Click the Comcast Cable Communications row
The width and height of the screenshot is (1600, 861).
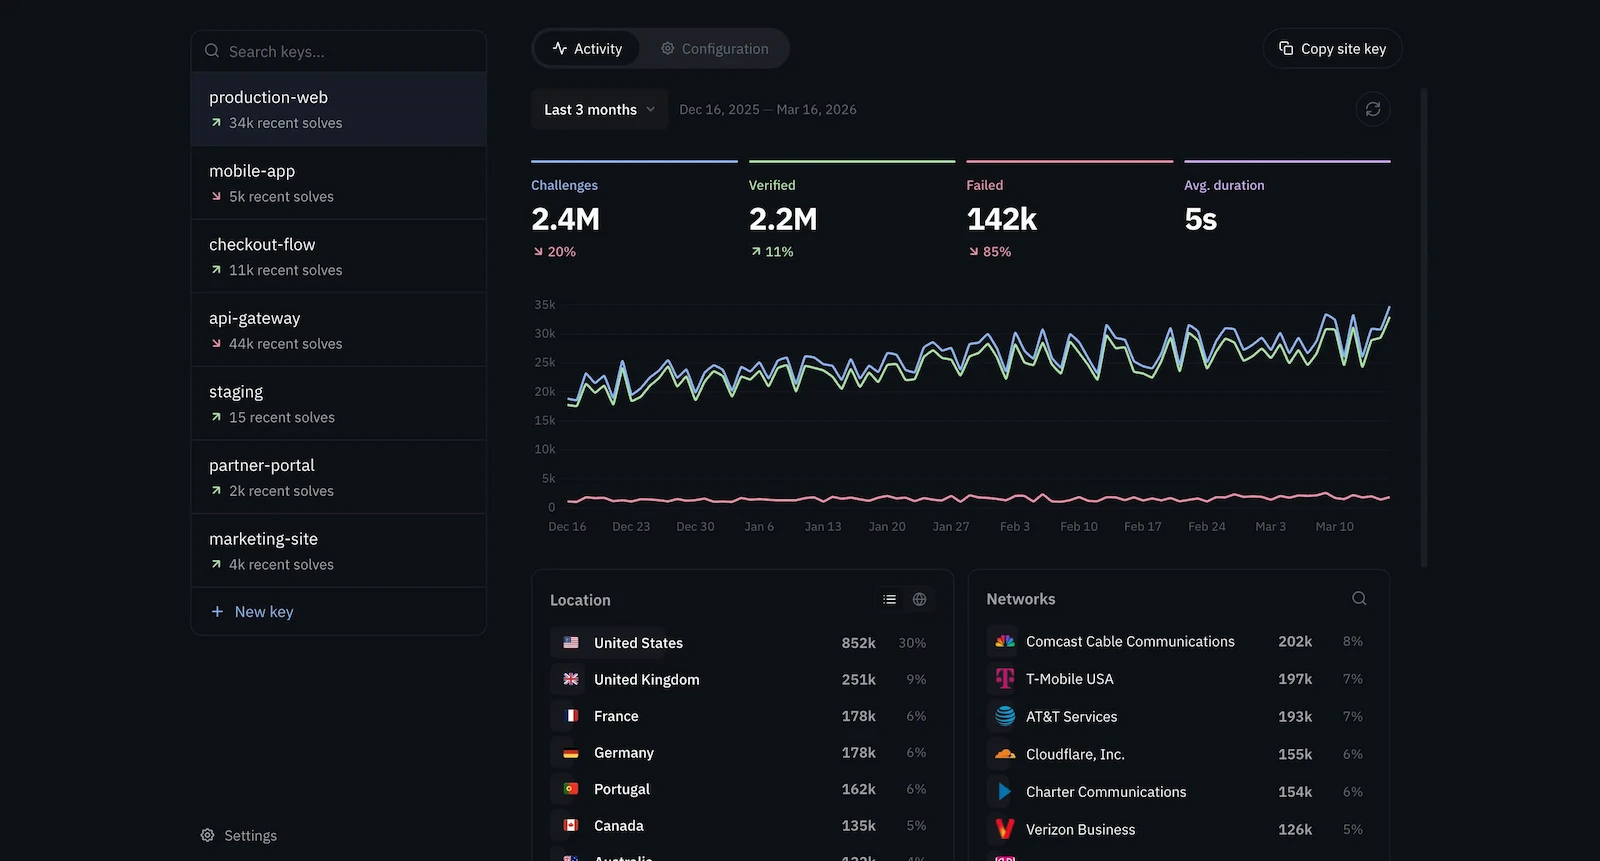click(x=1178, y=641)
